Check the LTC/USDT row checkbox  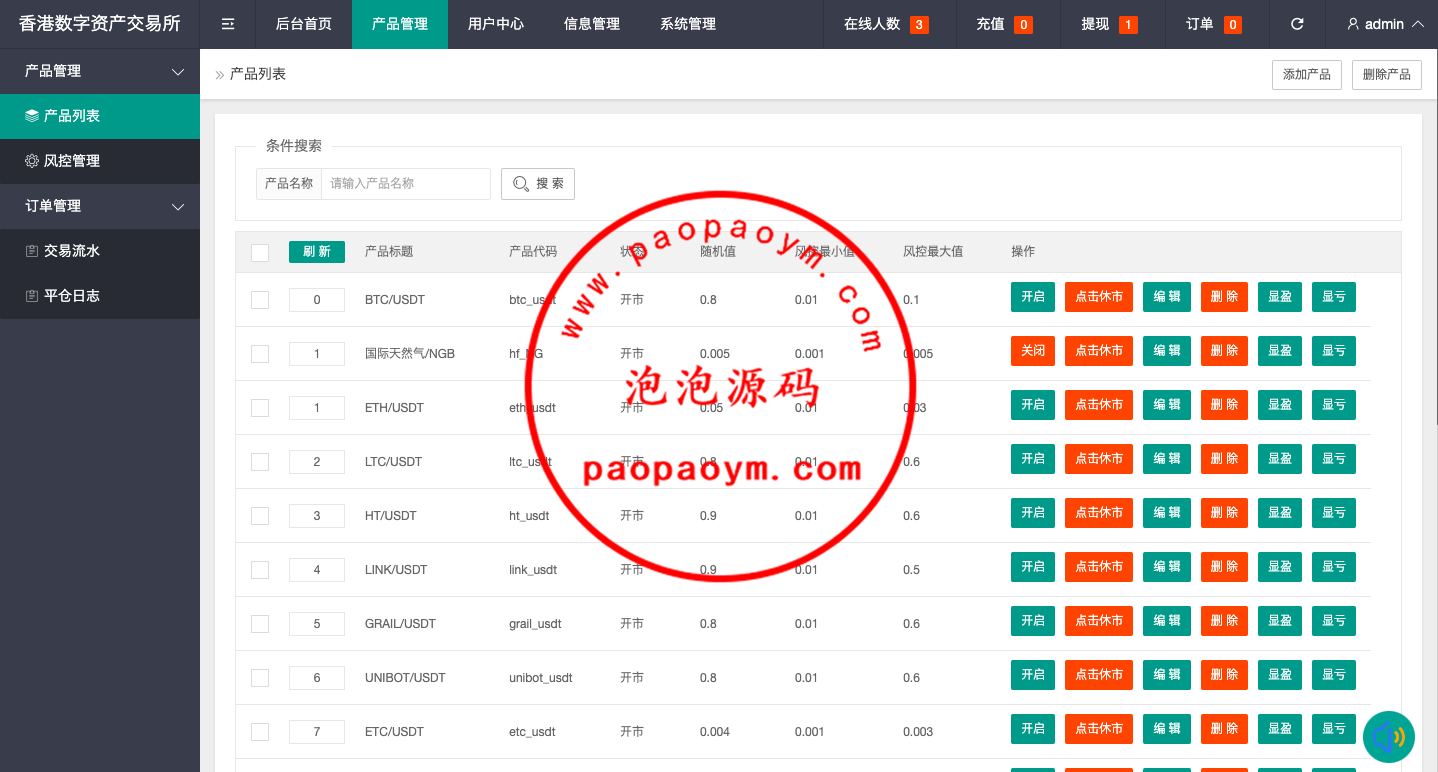[x=260, y=462]
